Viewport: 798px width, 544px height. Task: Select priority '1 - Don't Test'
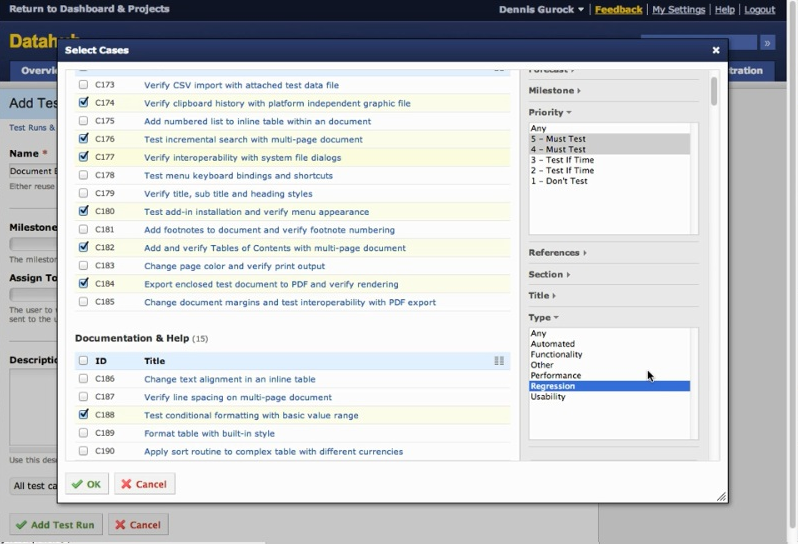[610, 181]
